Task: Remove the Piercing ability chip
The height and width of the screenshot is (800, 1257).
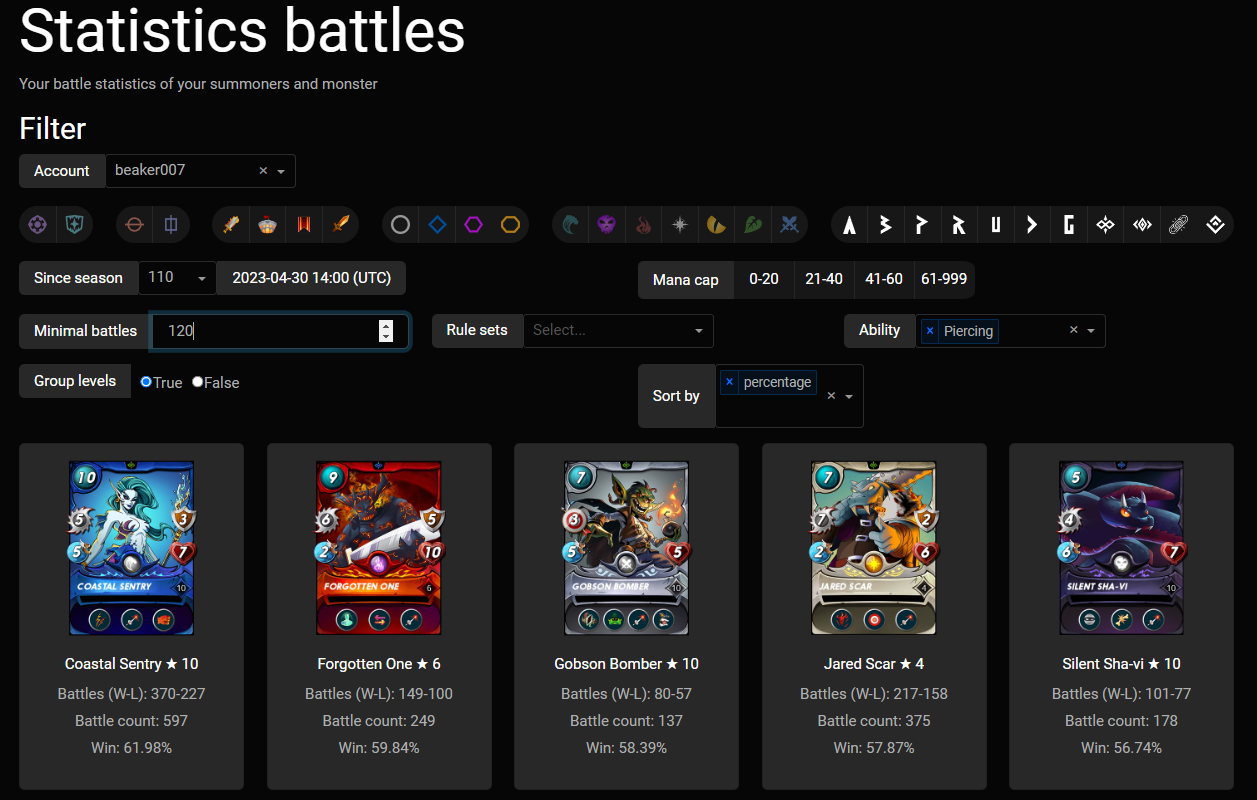Action: [930, 331]
